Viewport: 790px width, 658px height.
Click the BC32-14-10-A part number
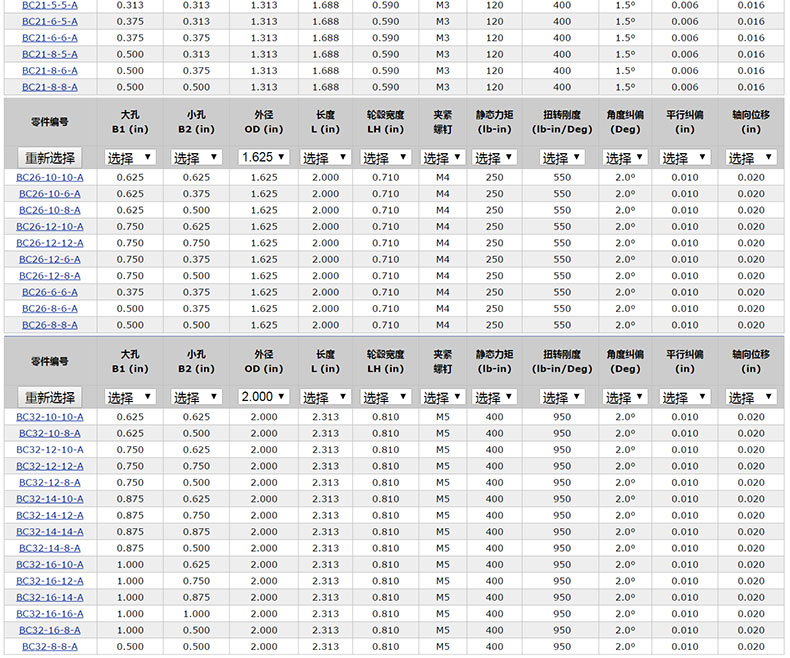pyautogui.click(x=50, y=499)
